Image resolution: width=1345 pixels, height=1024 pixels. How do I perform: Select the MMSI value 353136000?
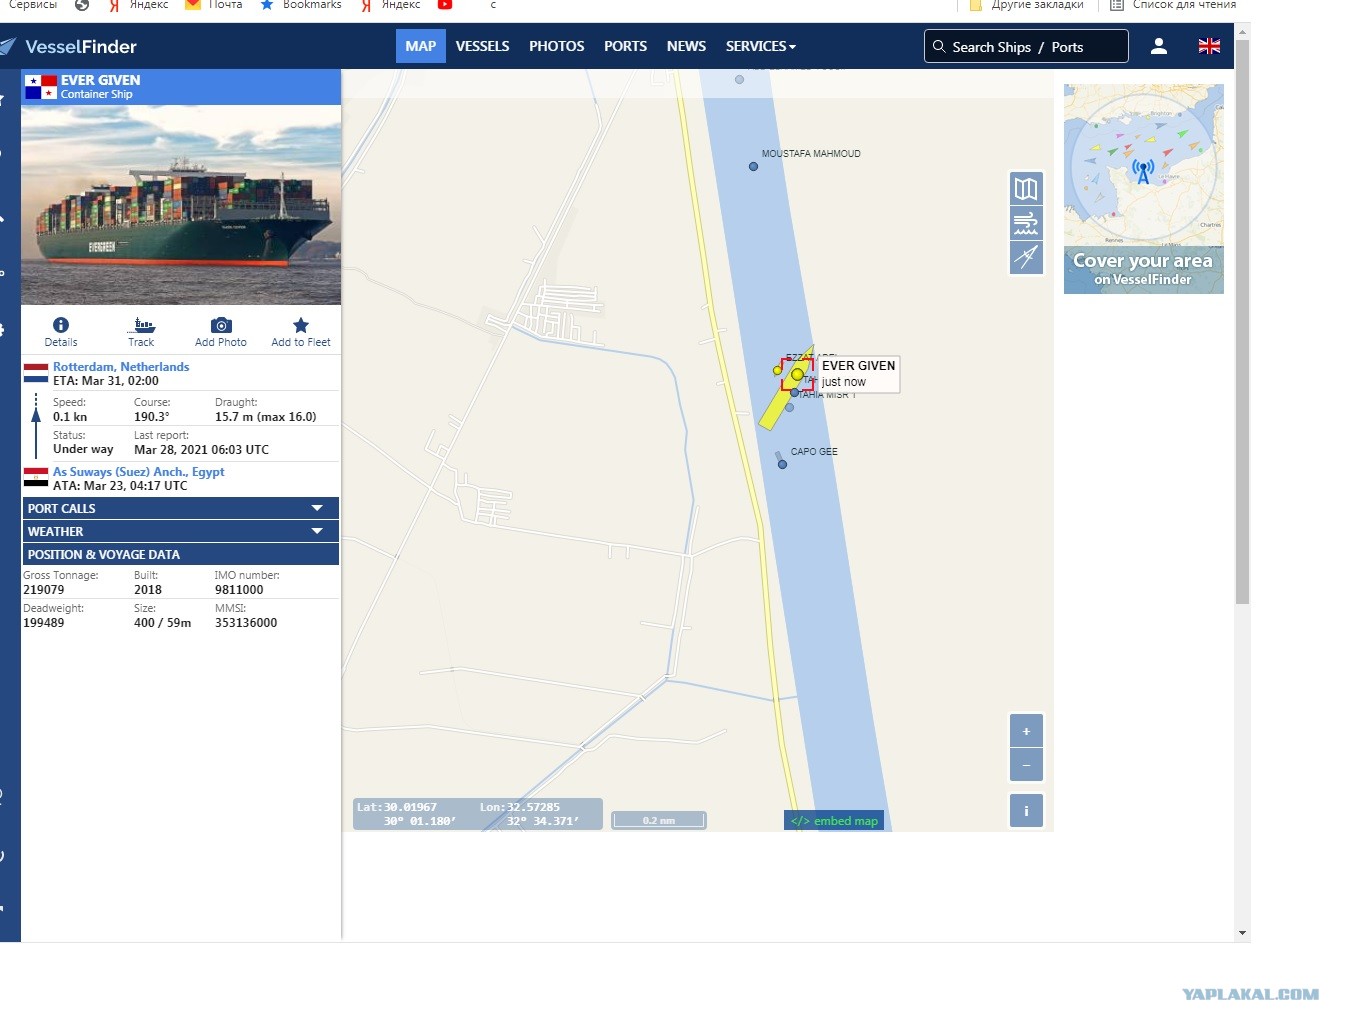click(x=246, y=623)
